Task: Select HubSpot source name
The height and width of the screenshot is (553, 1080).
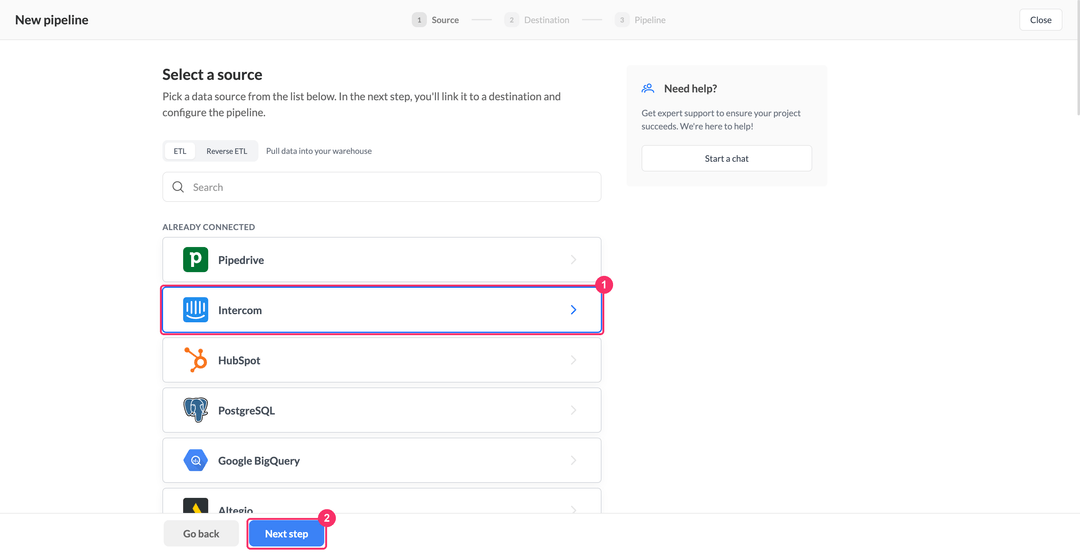Action: (x=239, y=360)
